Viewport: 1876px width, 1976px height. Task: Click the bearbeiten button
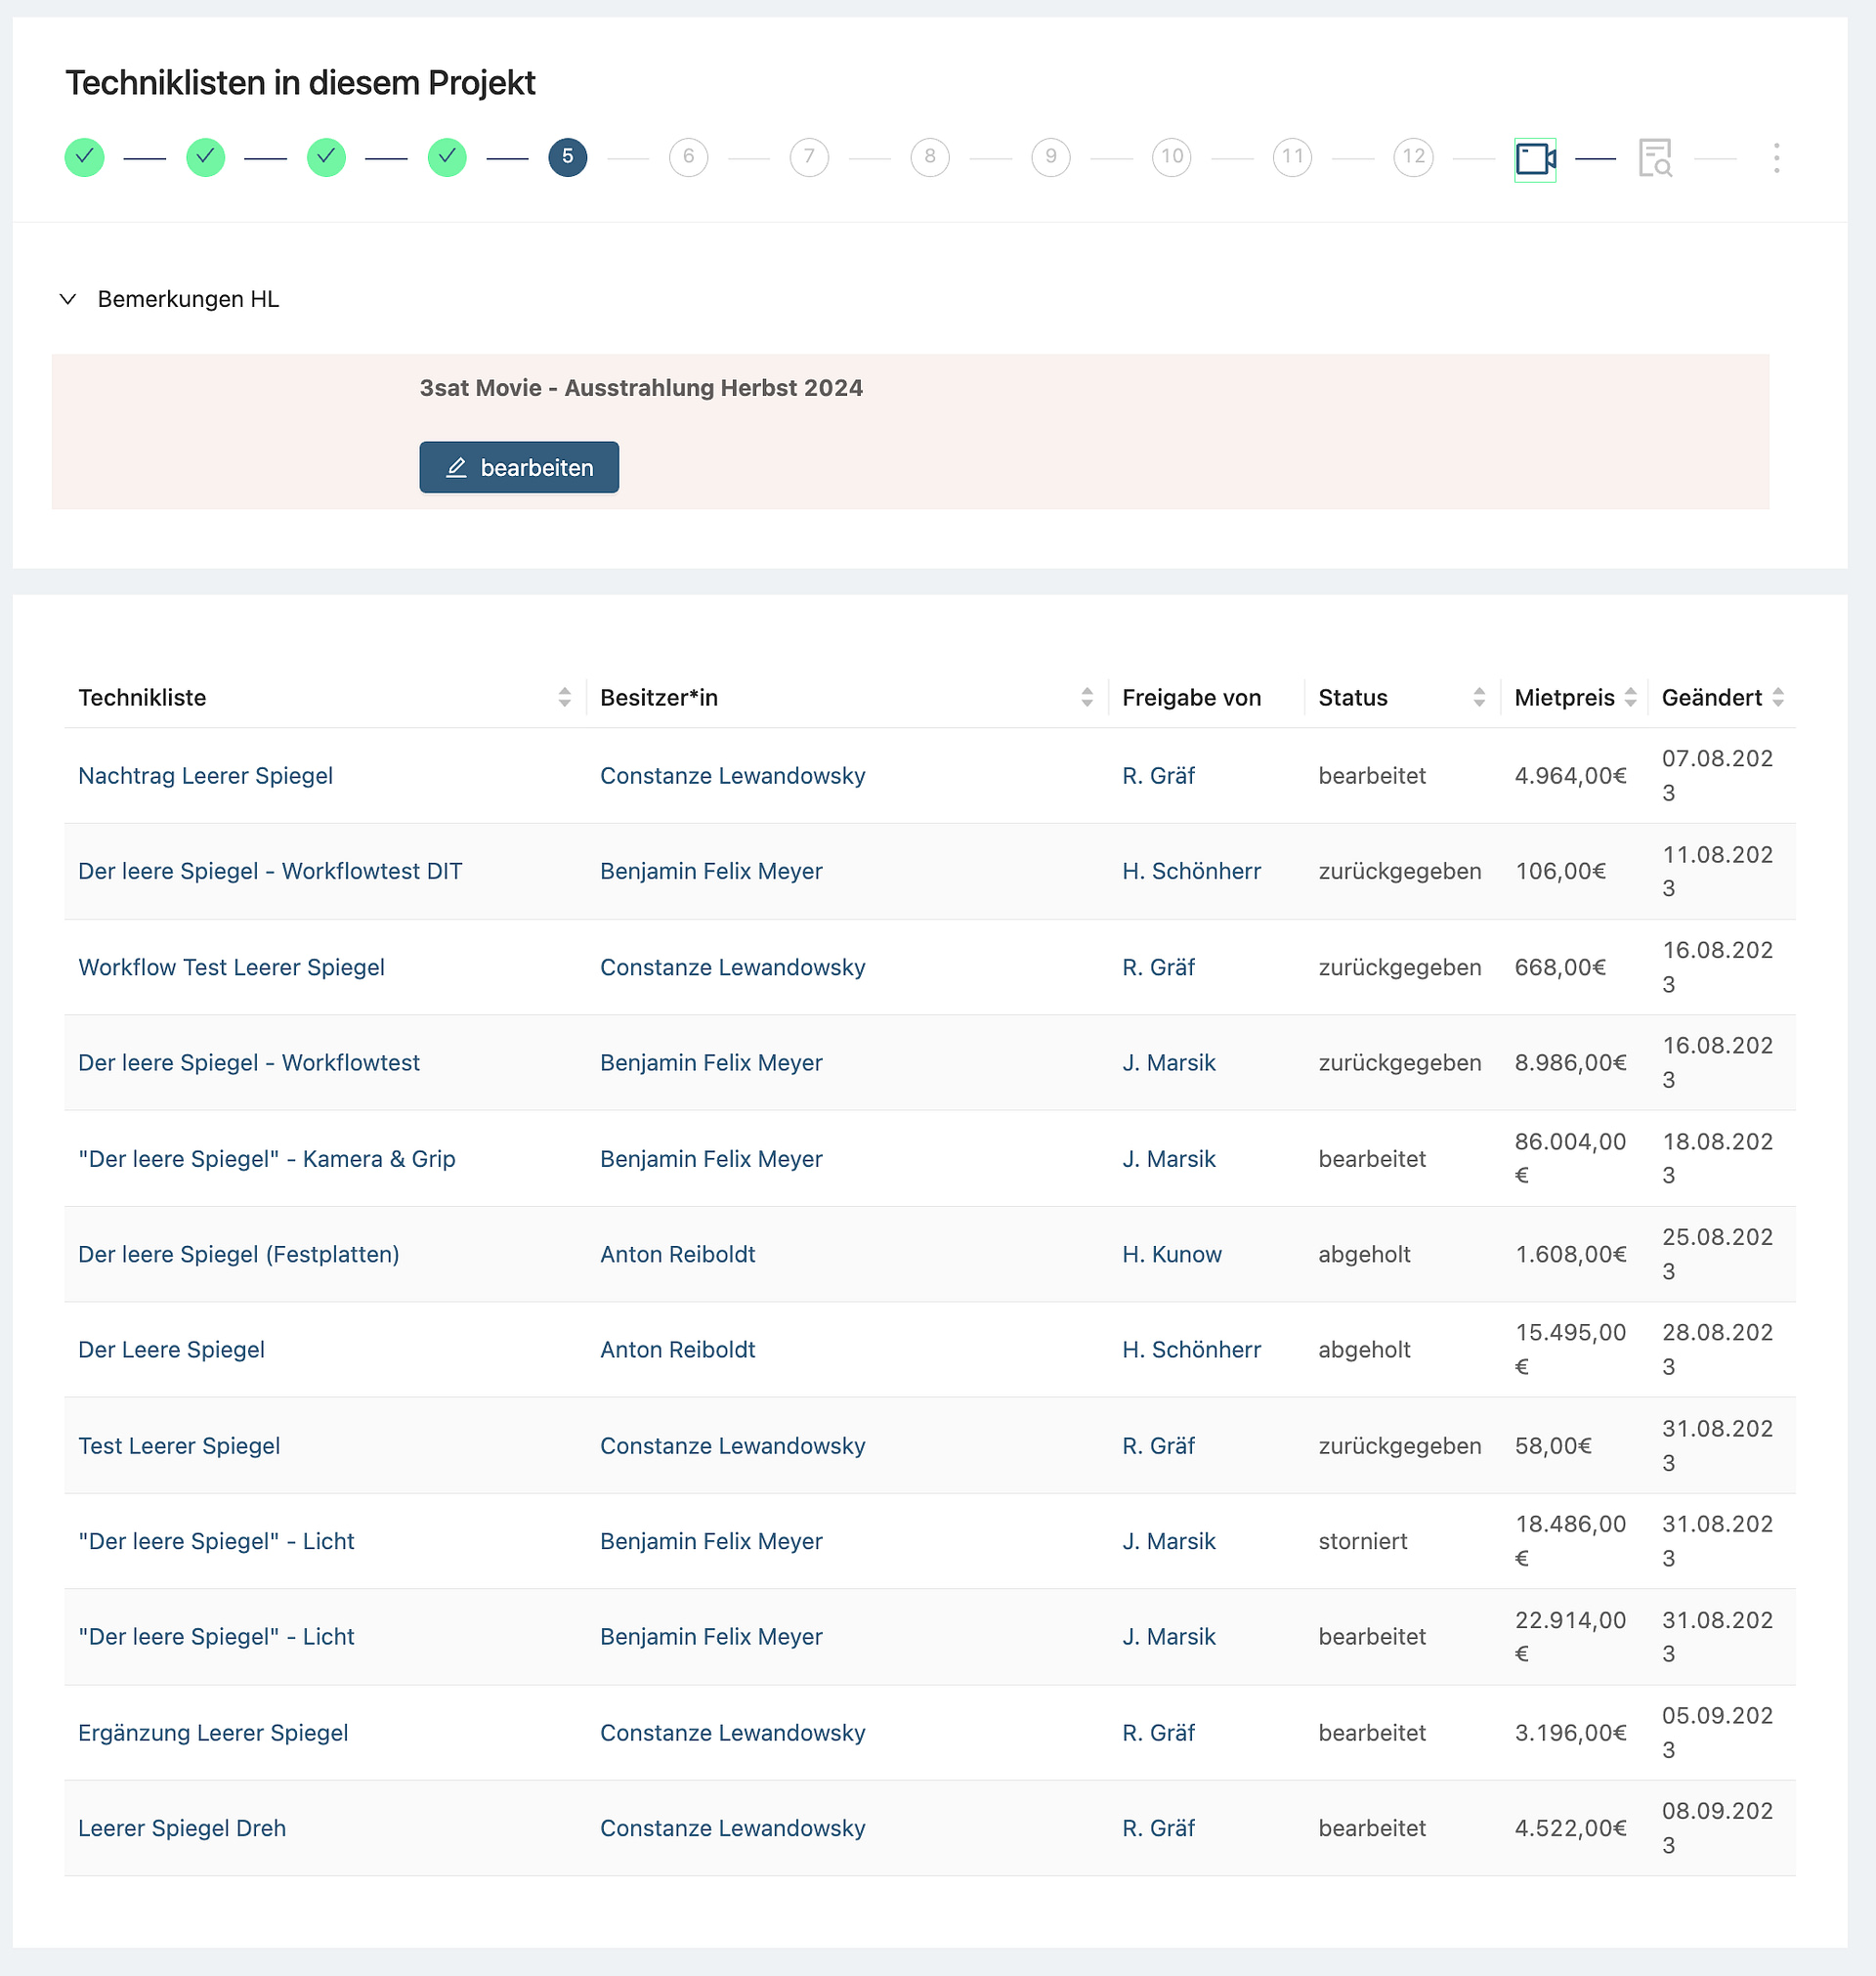(x=519, y=467)
